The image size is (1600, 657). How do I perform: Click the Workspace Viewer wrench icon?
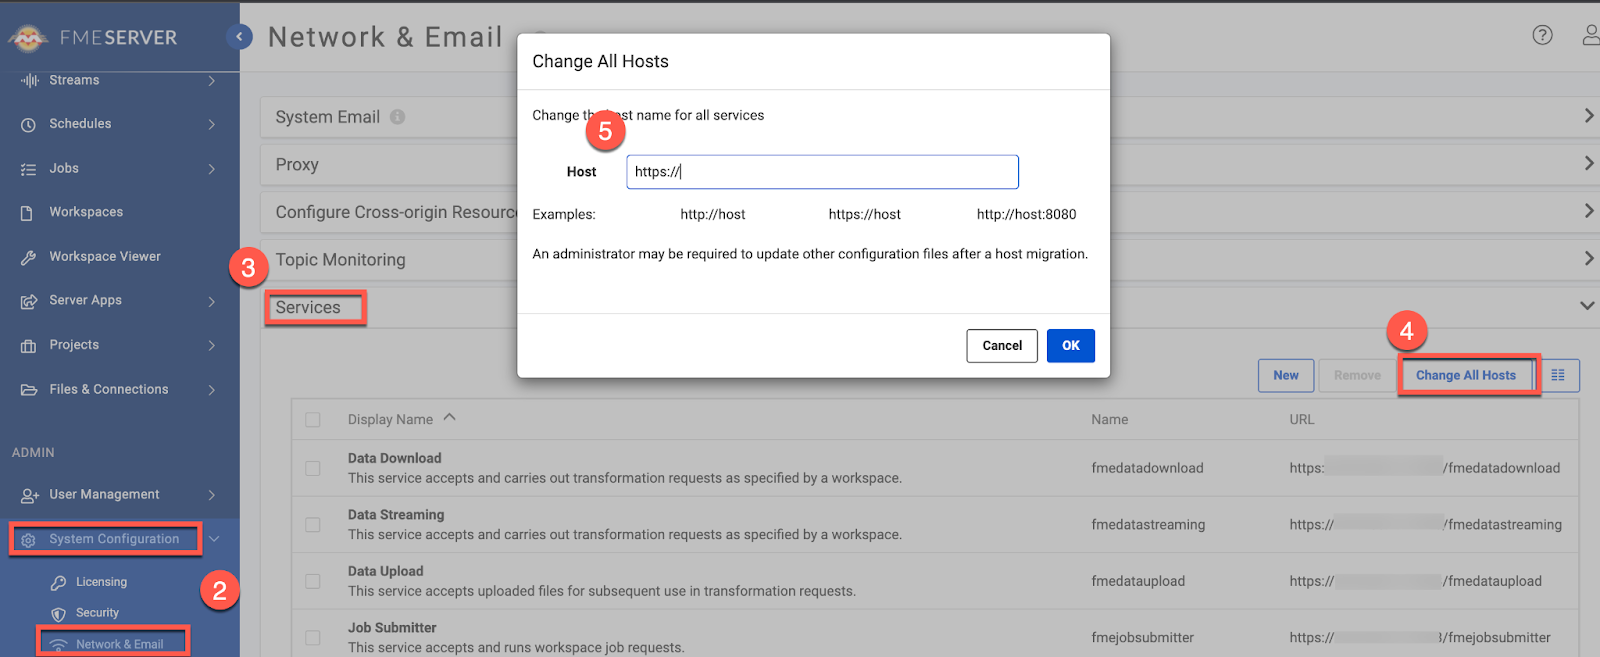28,257
